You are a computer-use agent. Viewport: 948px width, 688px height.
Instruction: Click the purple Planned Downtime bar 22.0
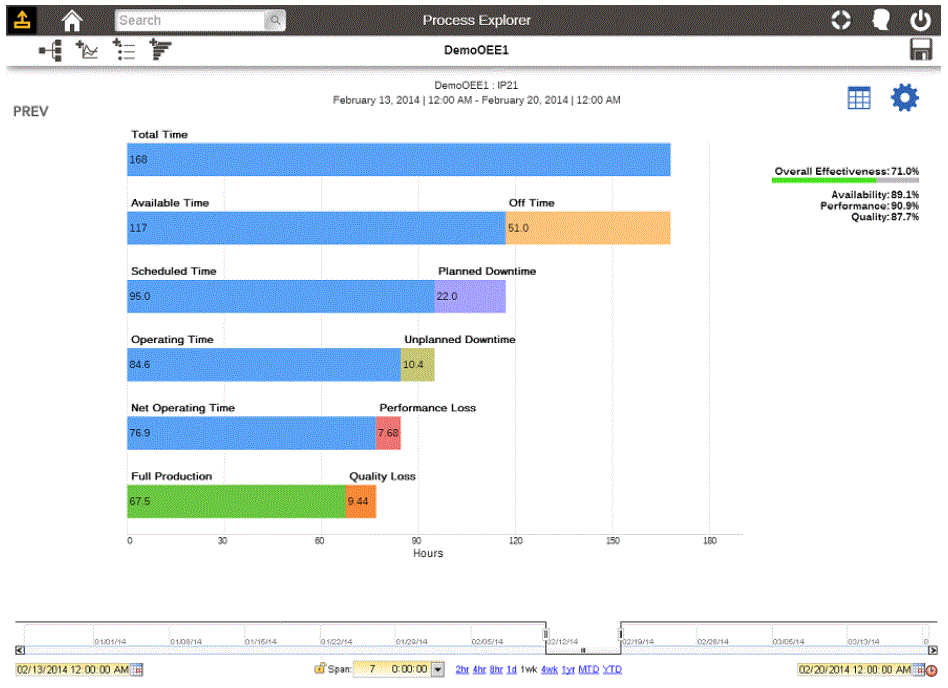coord(470,296)
